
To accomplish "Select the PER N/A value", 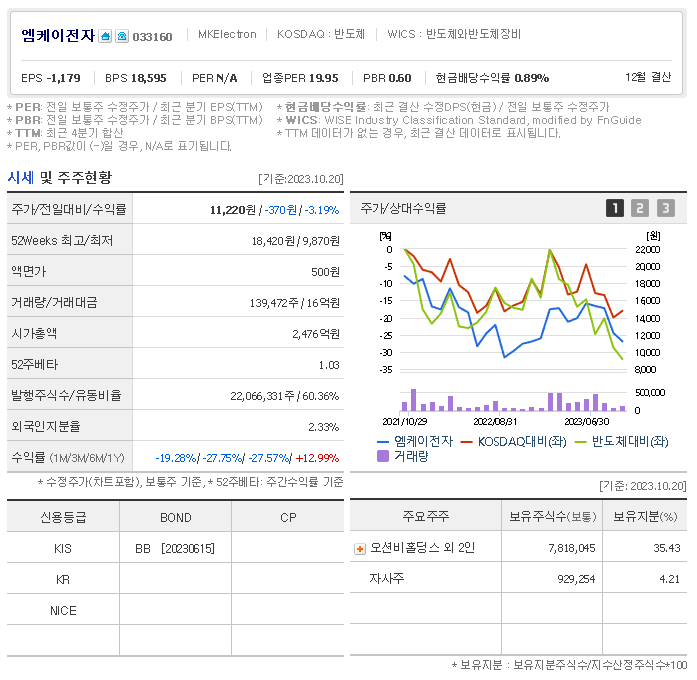I will click(x=215, y=78).
